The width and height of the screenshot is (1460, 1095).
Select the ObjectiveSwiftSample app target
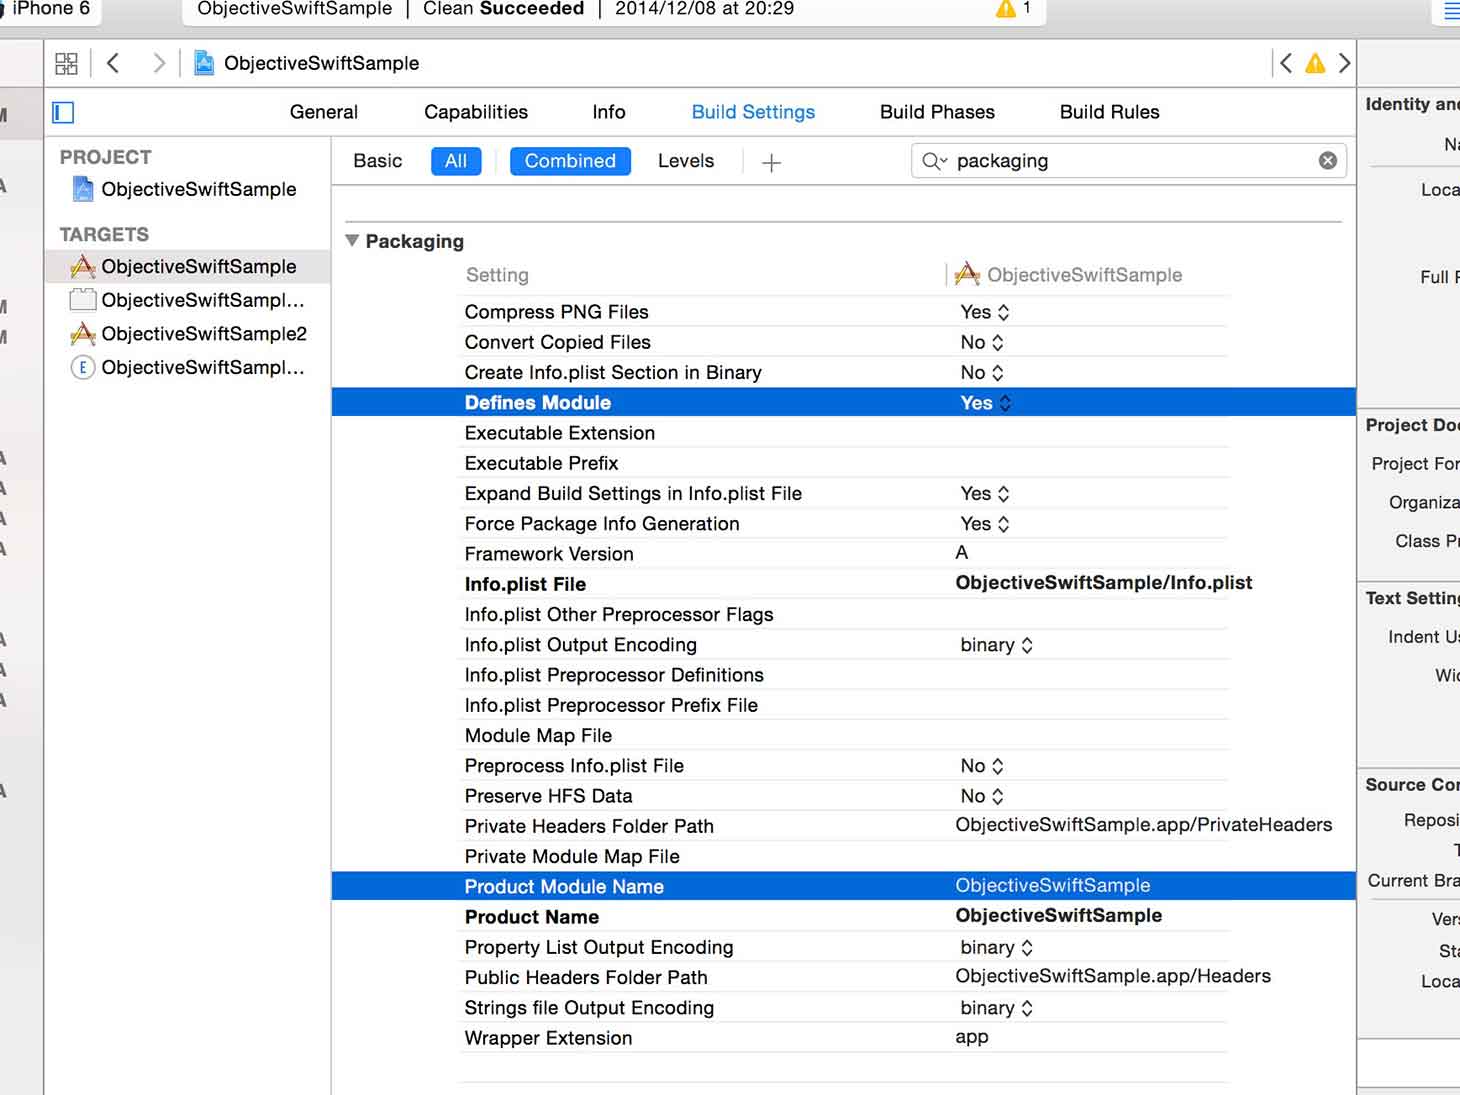point(187,266)
